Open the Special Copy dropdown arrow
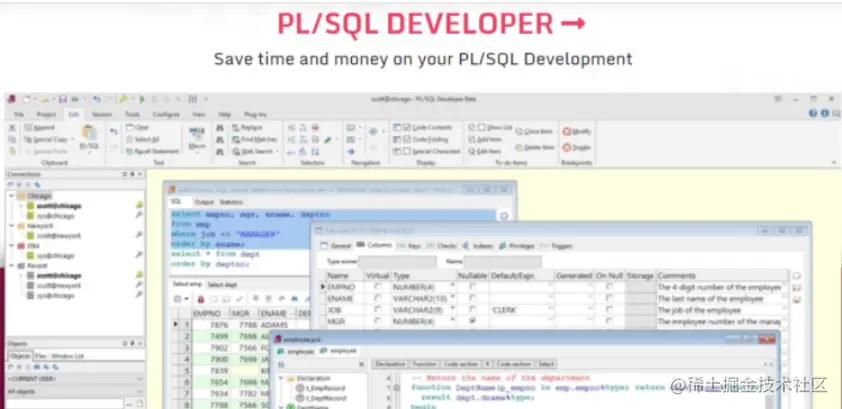Viewport: 842px width, 409px height. pos(72,140)
